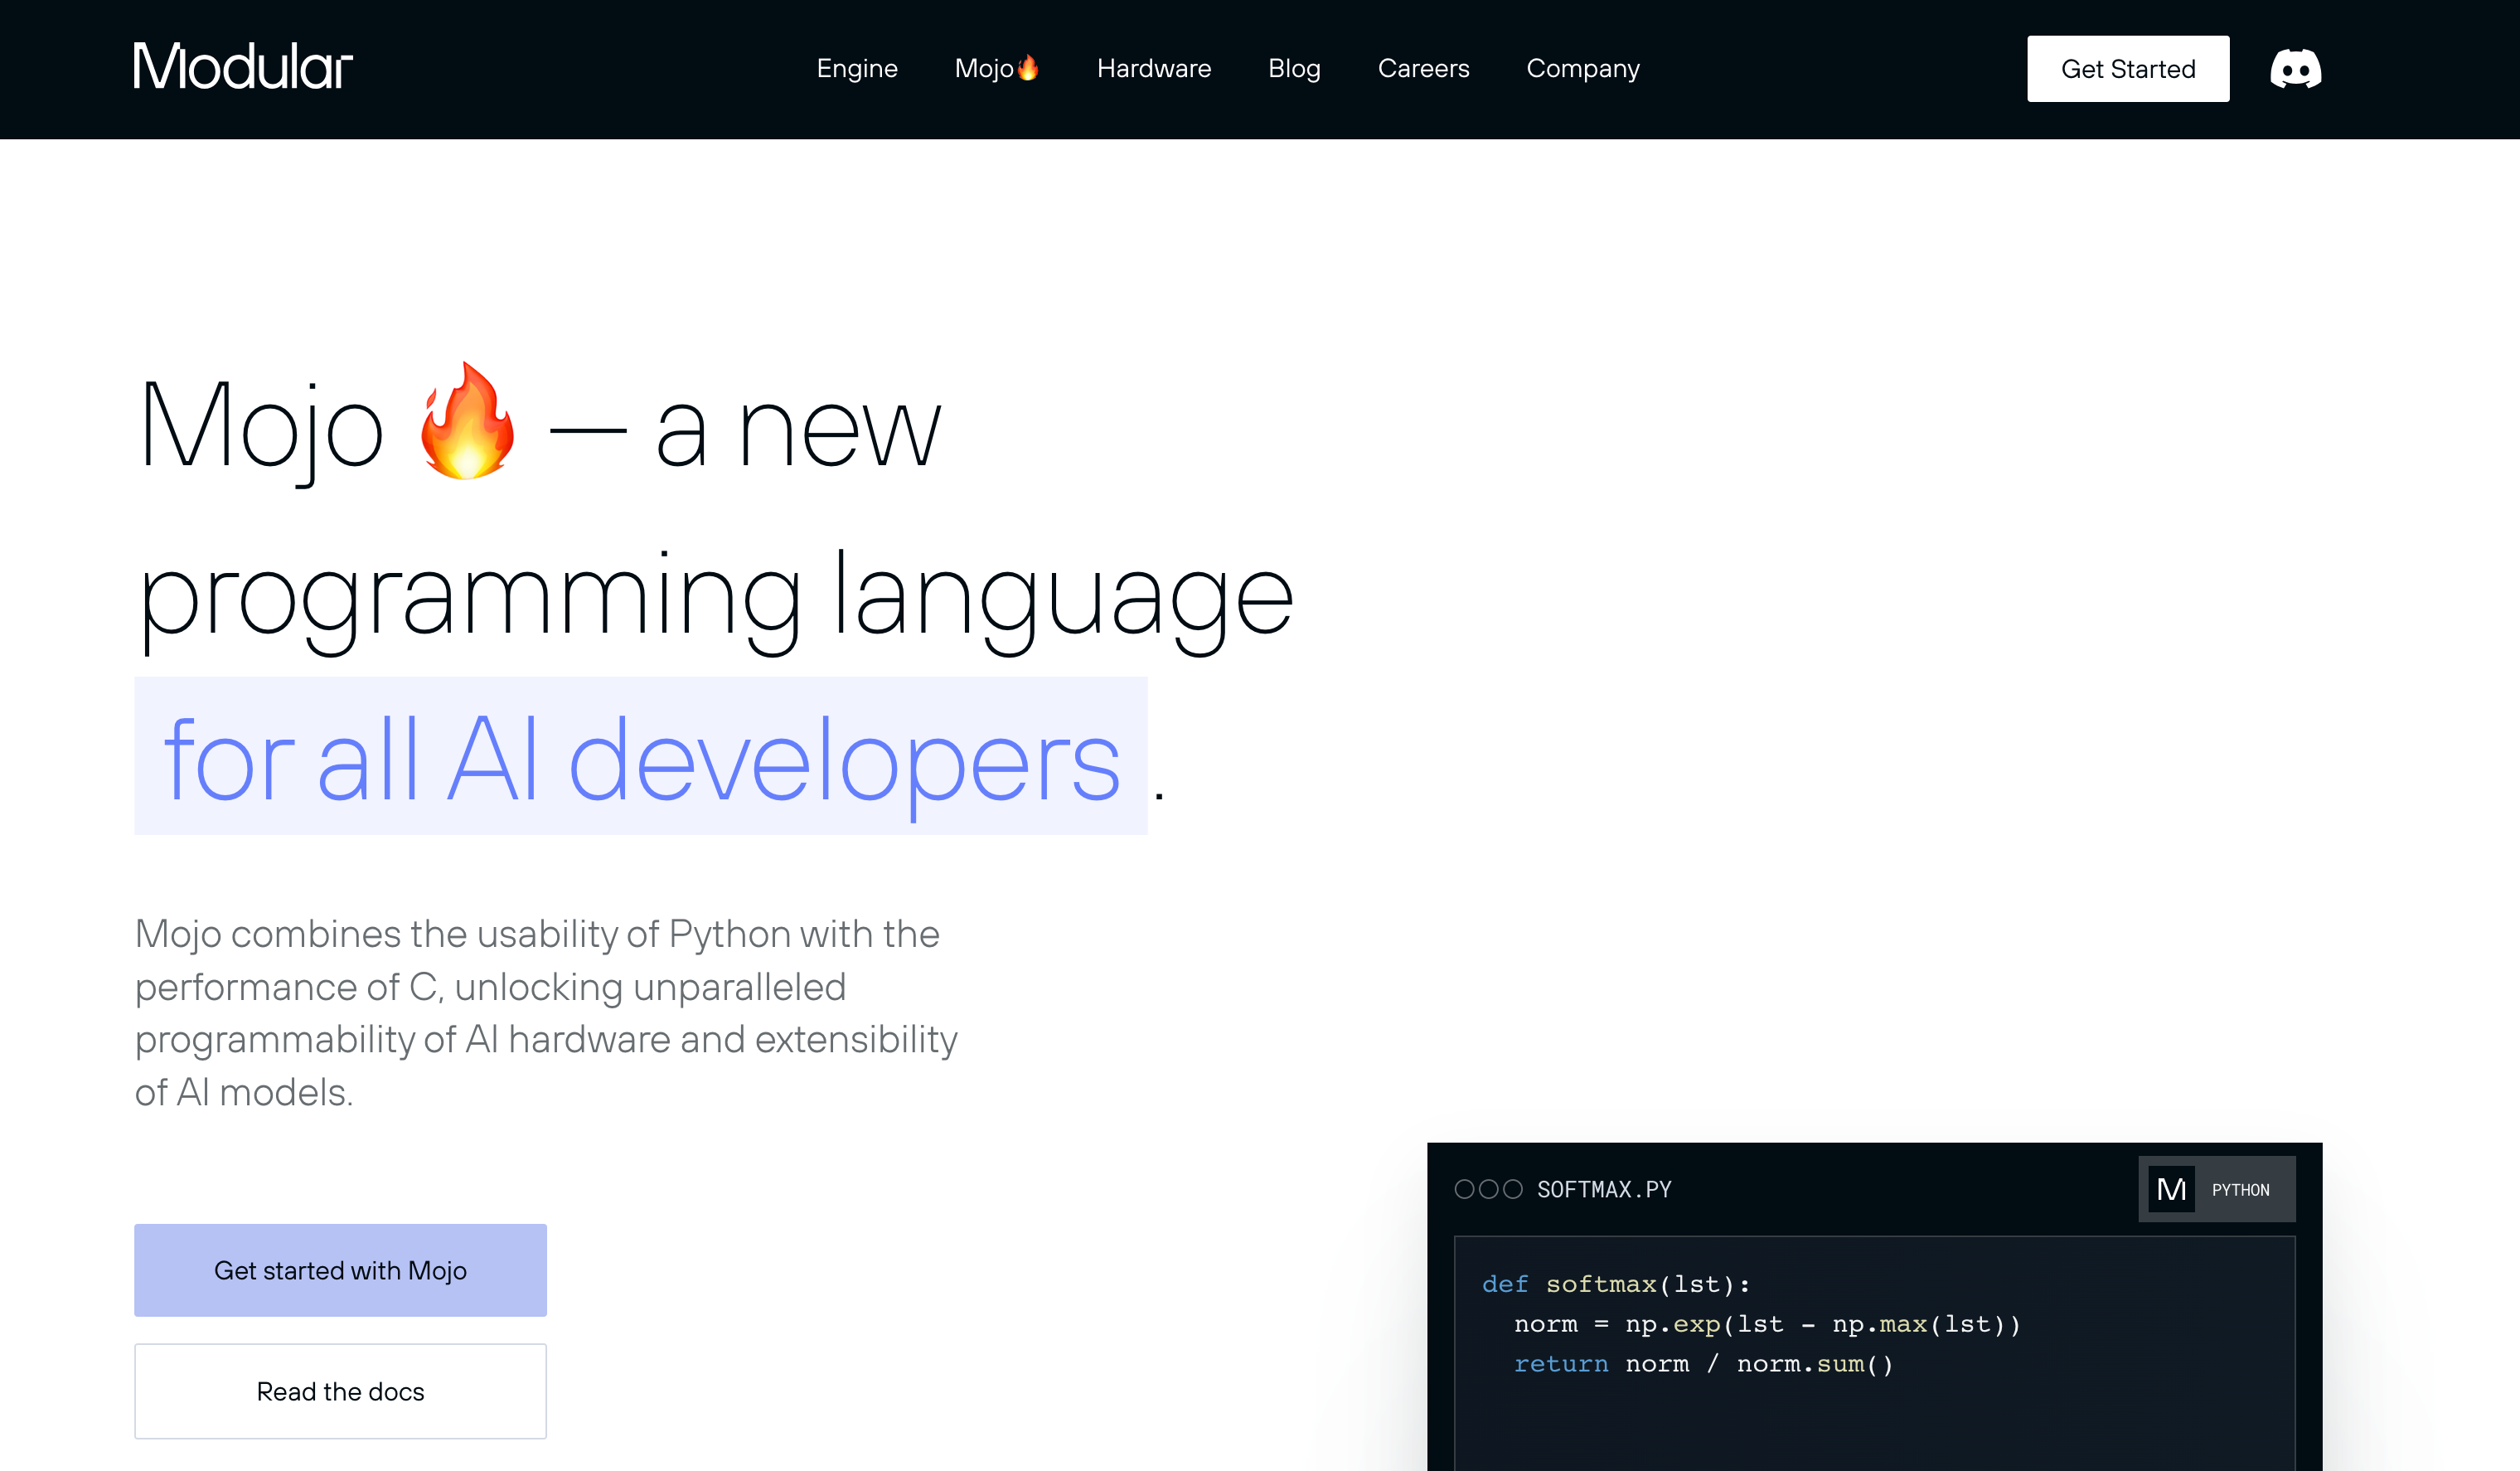Click Get started with Mojo button
Image resolution: width=2520 pixels, height=1471 pixels.
click(x=340, y=1270)
